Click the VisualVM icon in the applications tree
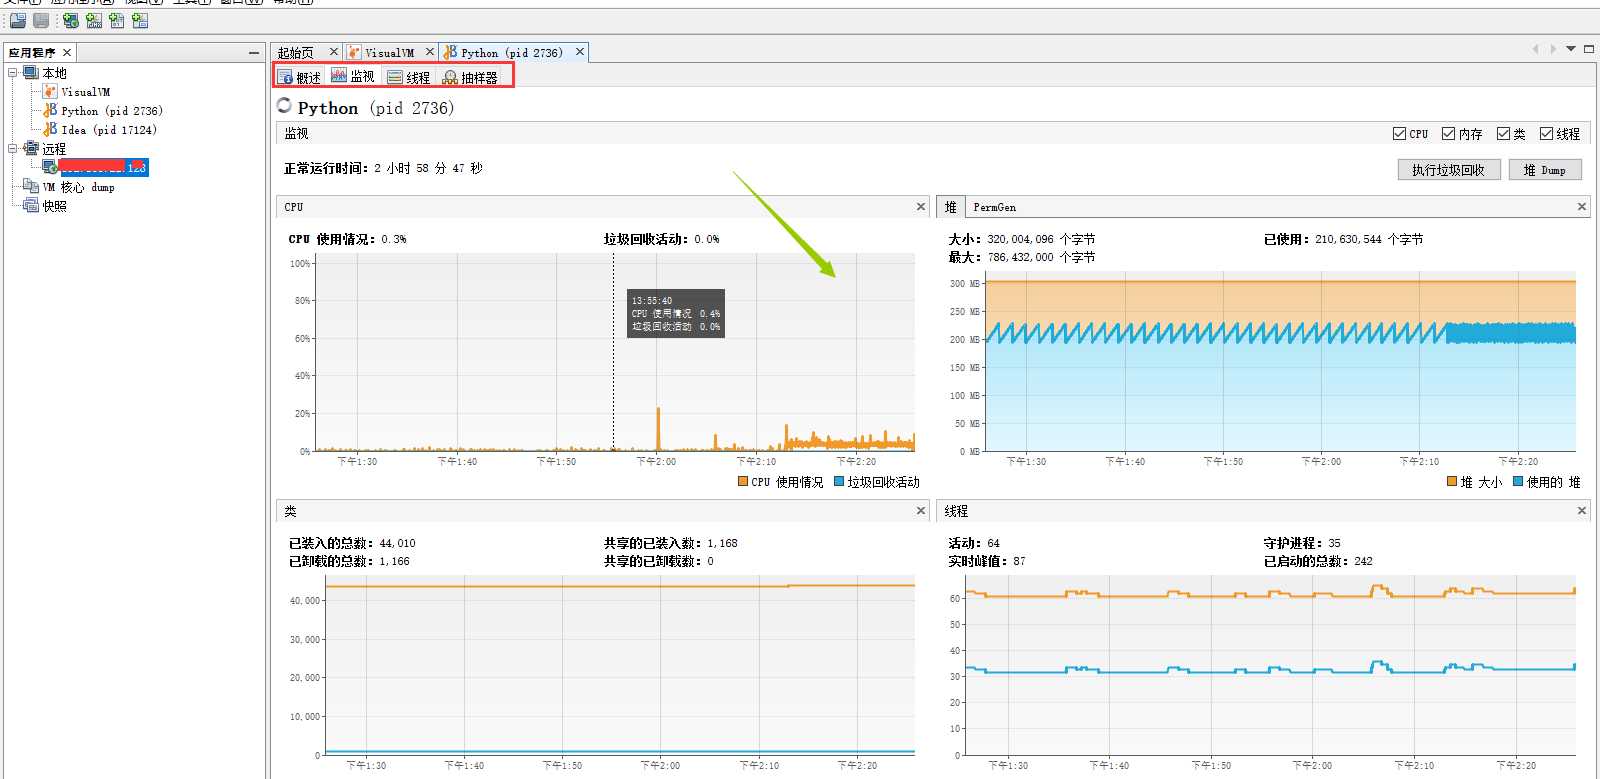This screenshot has width=1600, height=779. click(x=50, y=91)
